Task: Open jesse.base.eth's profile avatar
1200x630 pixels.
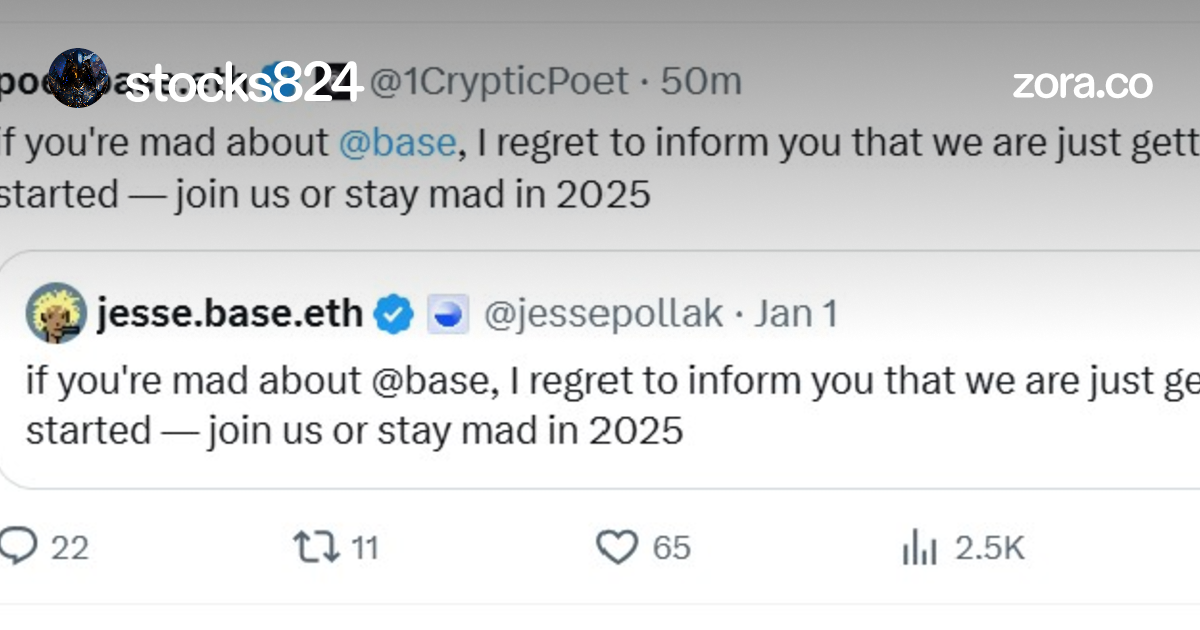Action: point(56,312)
